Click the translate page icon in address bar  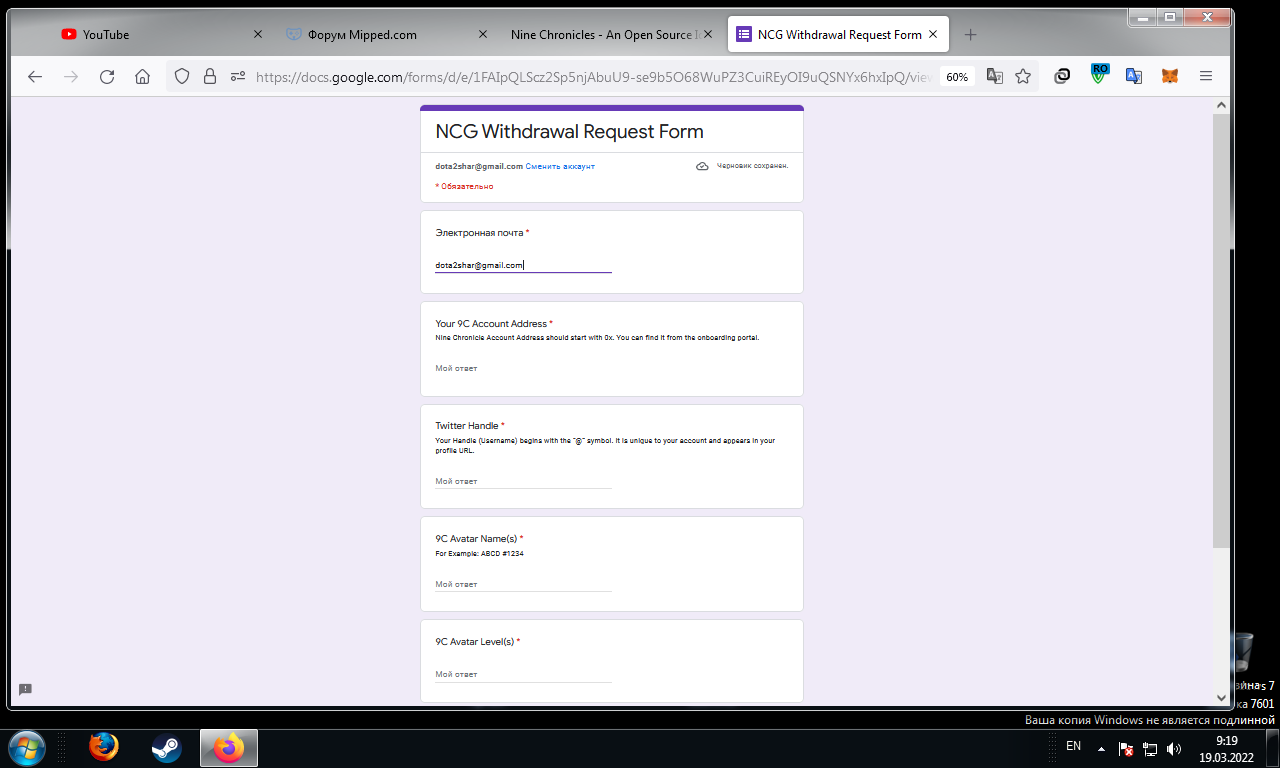[x=995, y=76]
